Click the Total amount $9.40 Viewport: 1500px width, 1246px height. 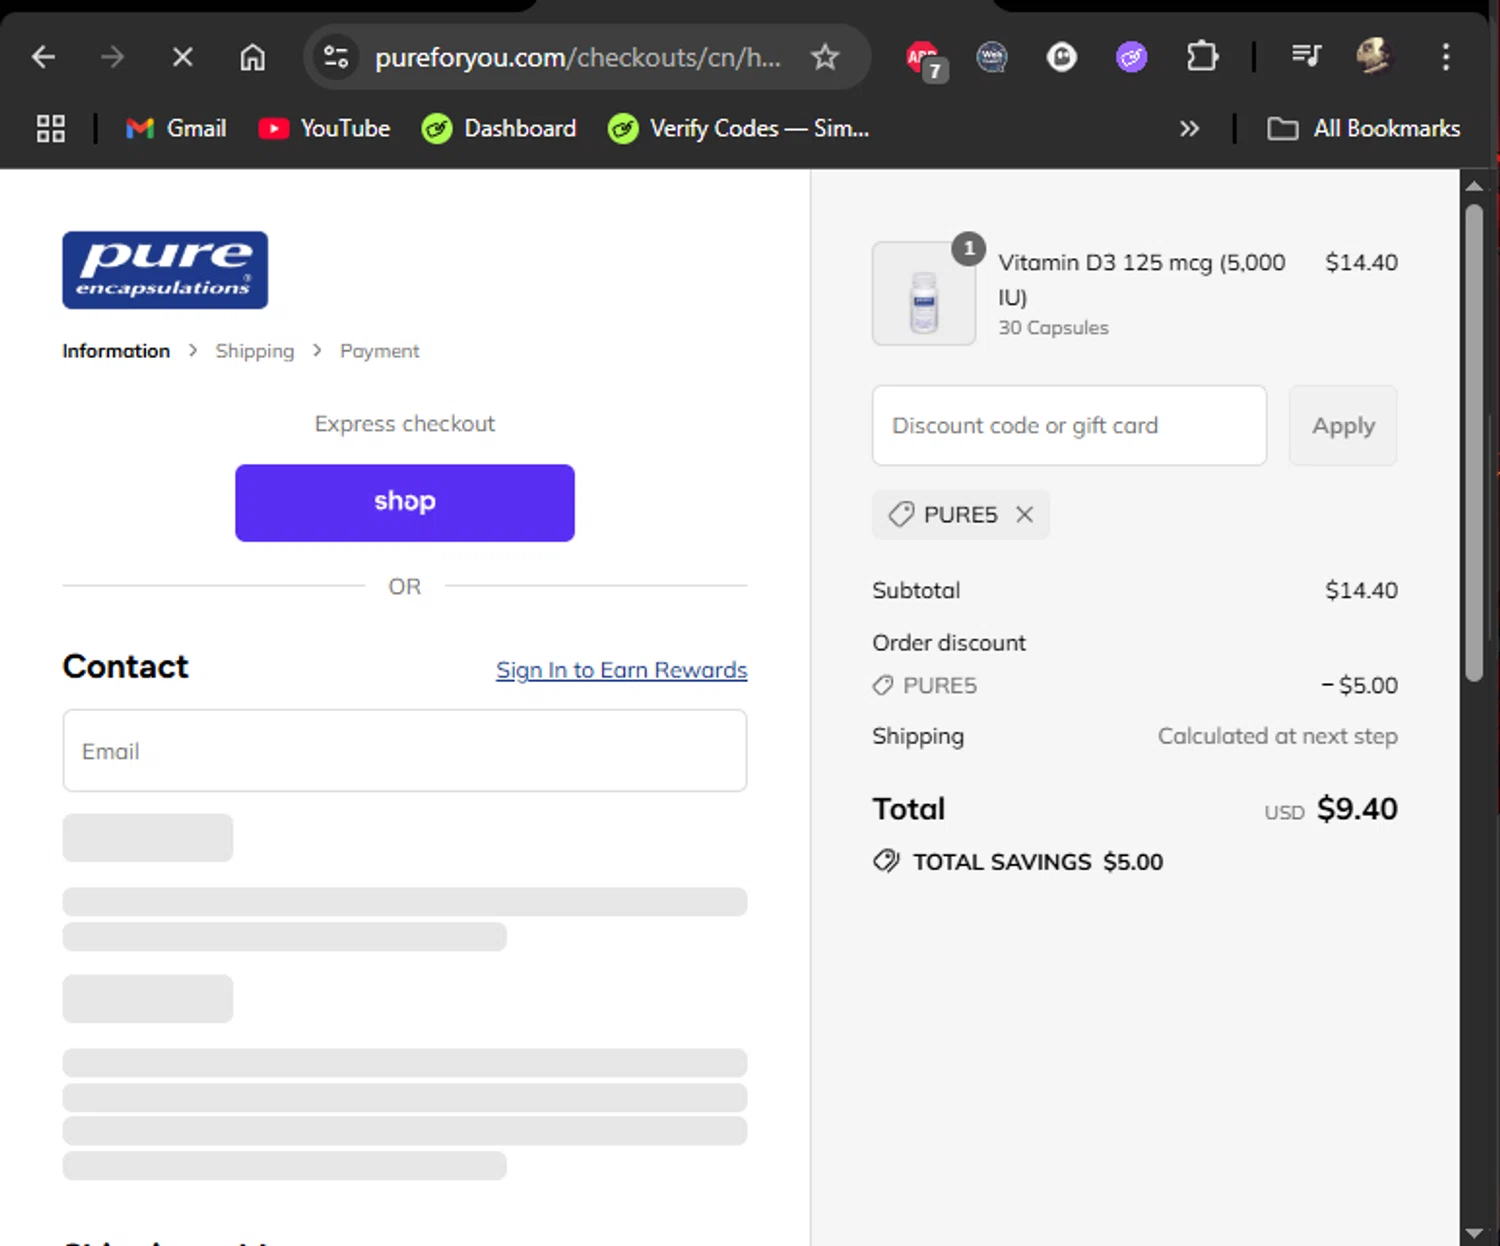(1357, 808)
